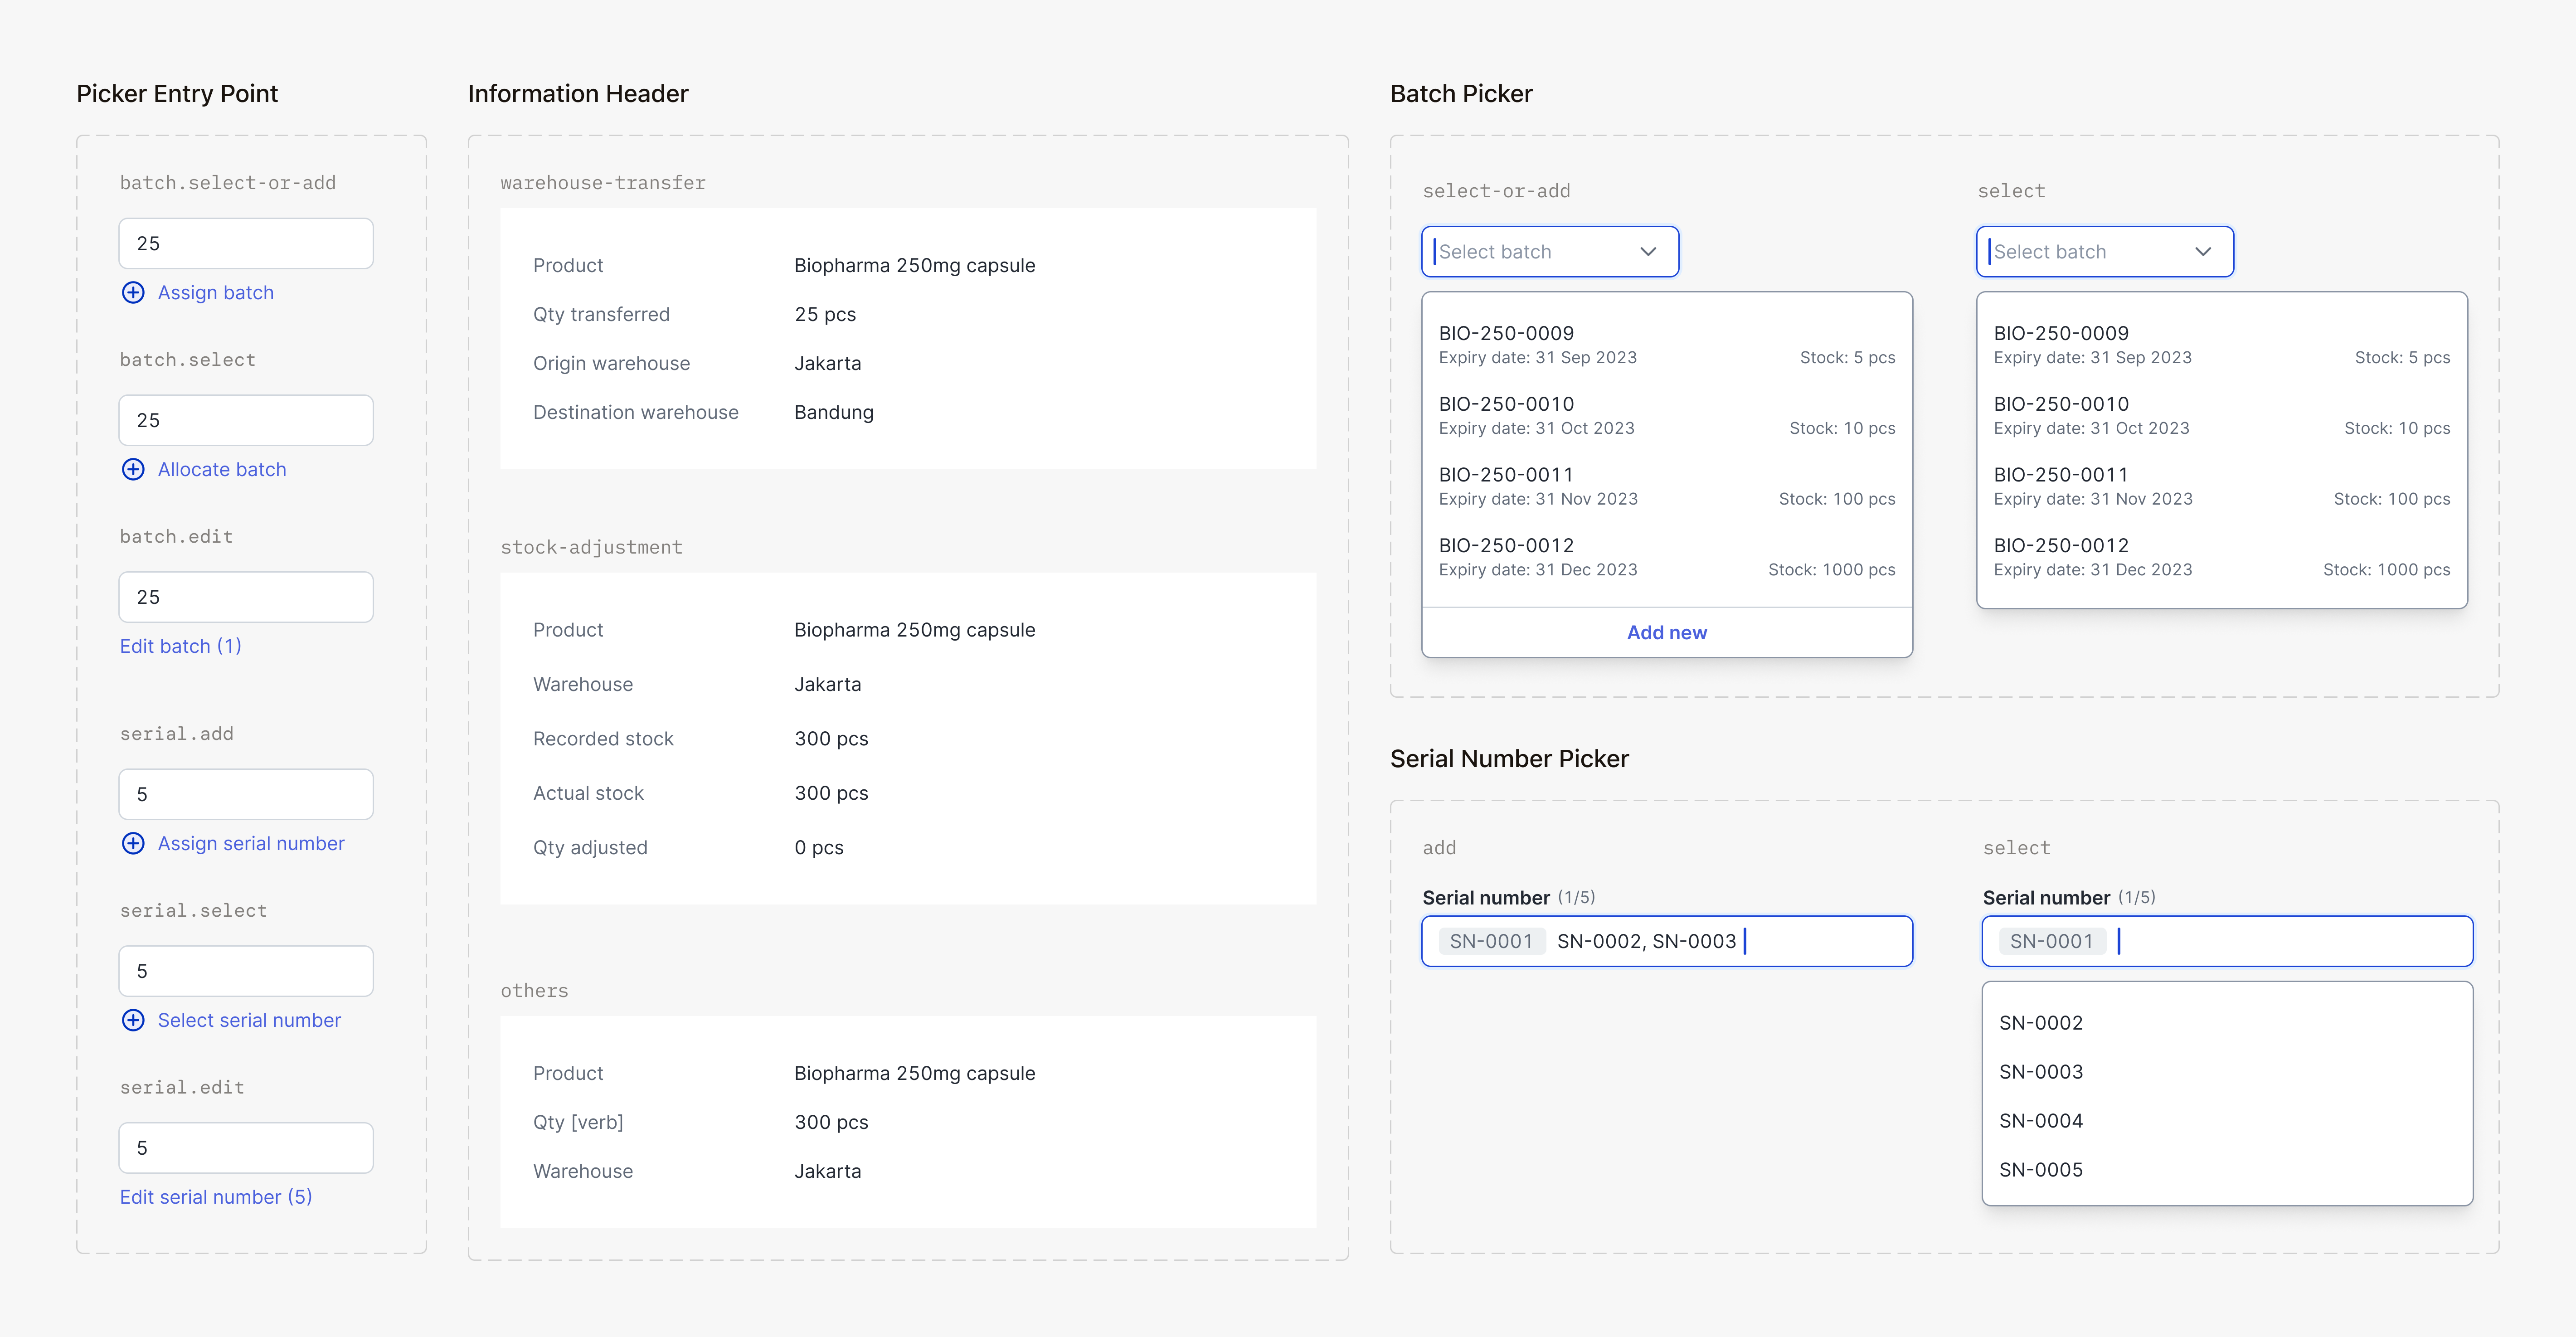This screenshot has width=2576, height=1337.
Task: Click in the add serial number input
Action: 1667,941
